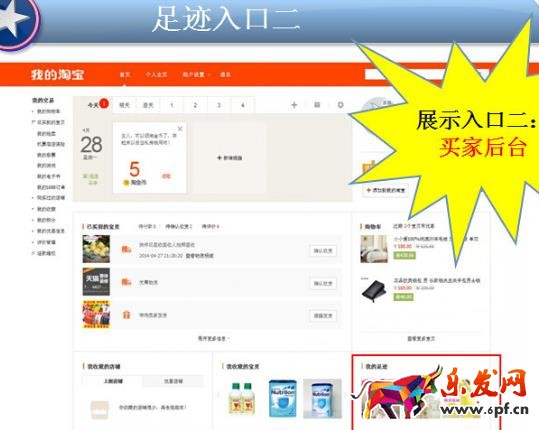
Task: Expand 展开更多信息 under purchased items
Action: pyautogui.click(x=213, y=339)
